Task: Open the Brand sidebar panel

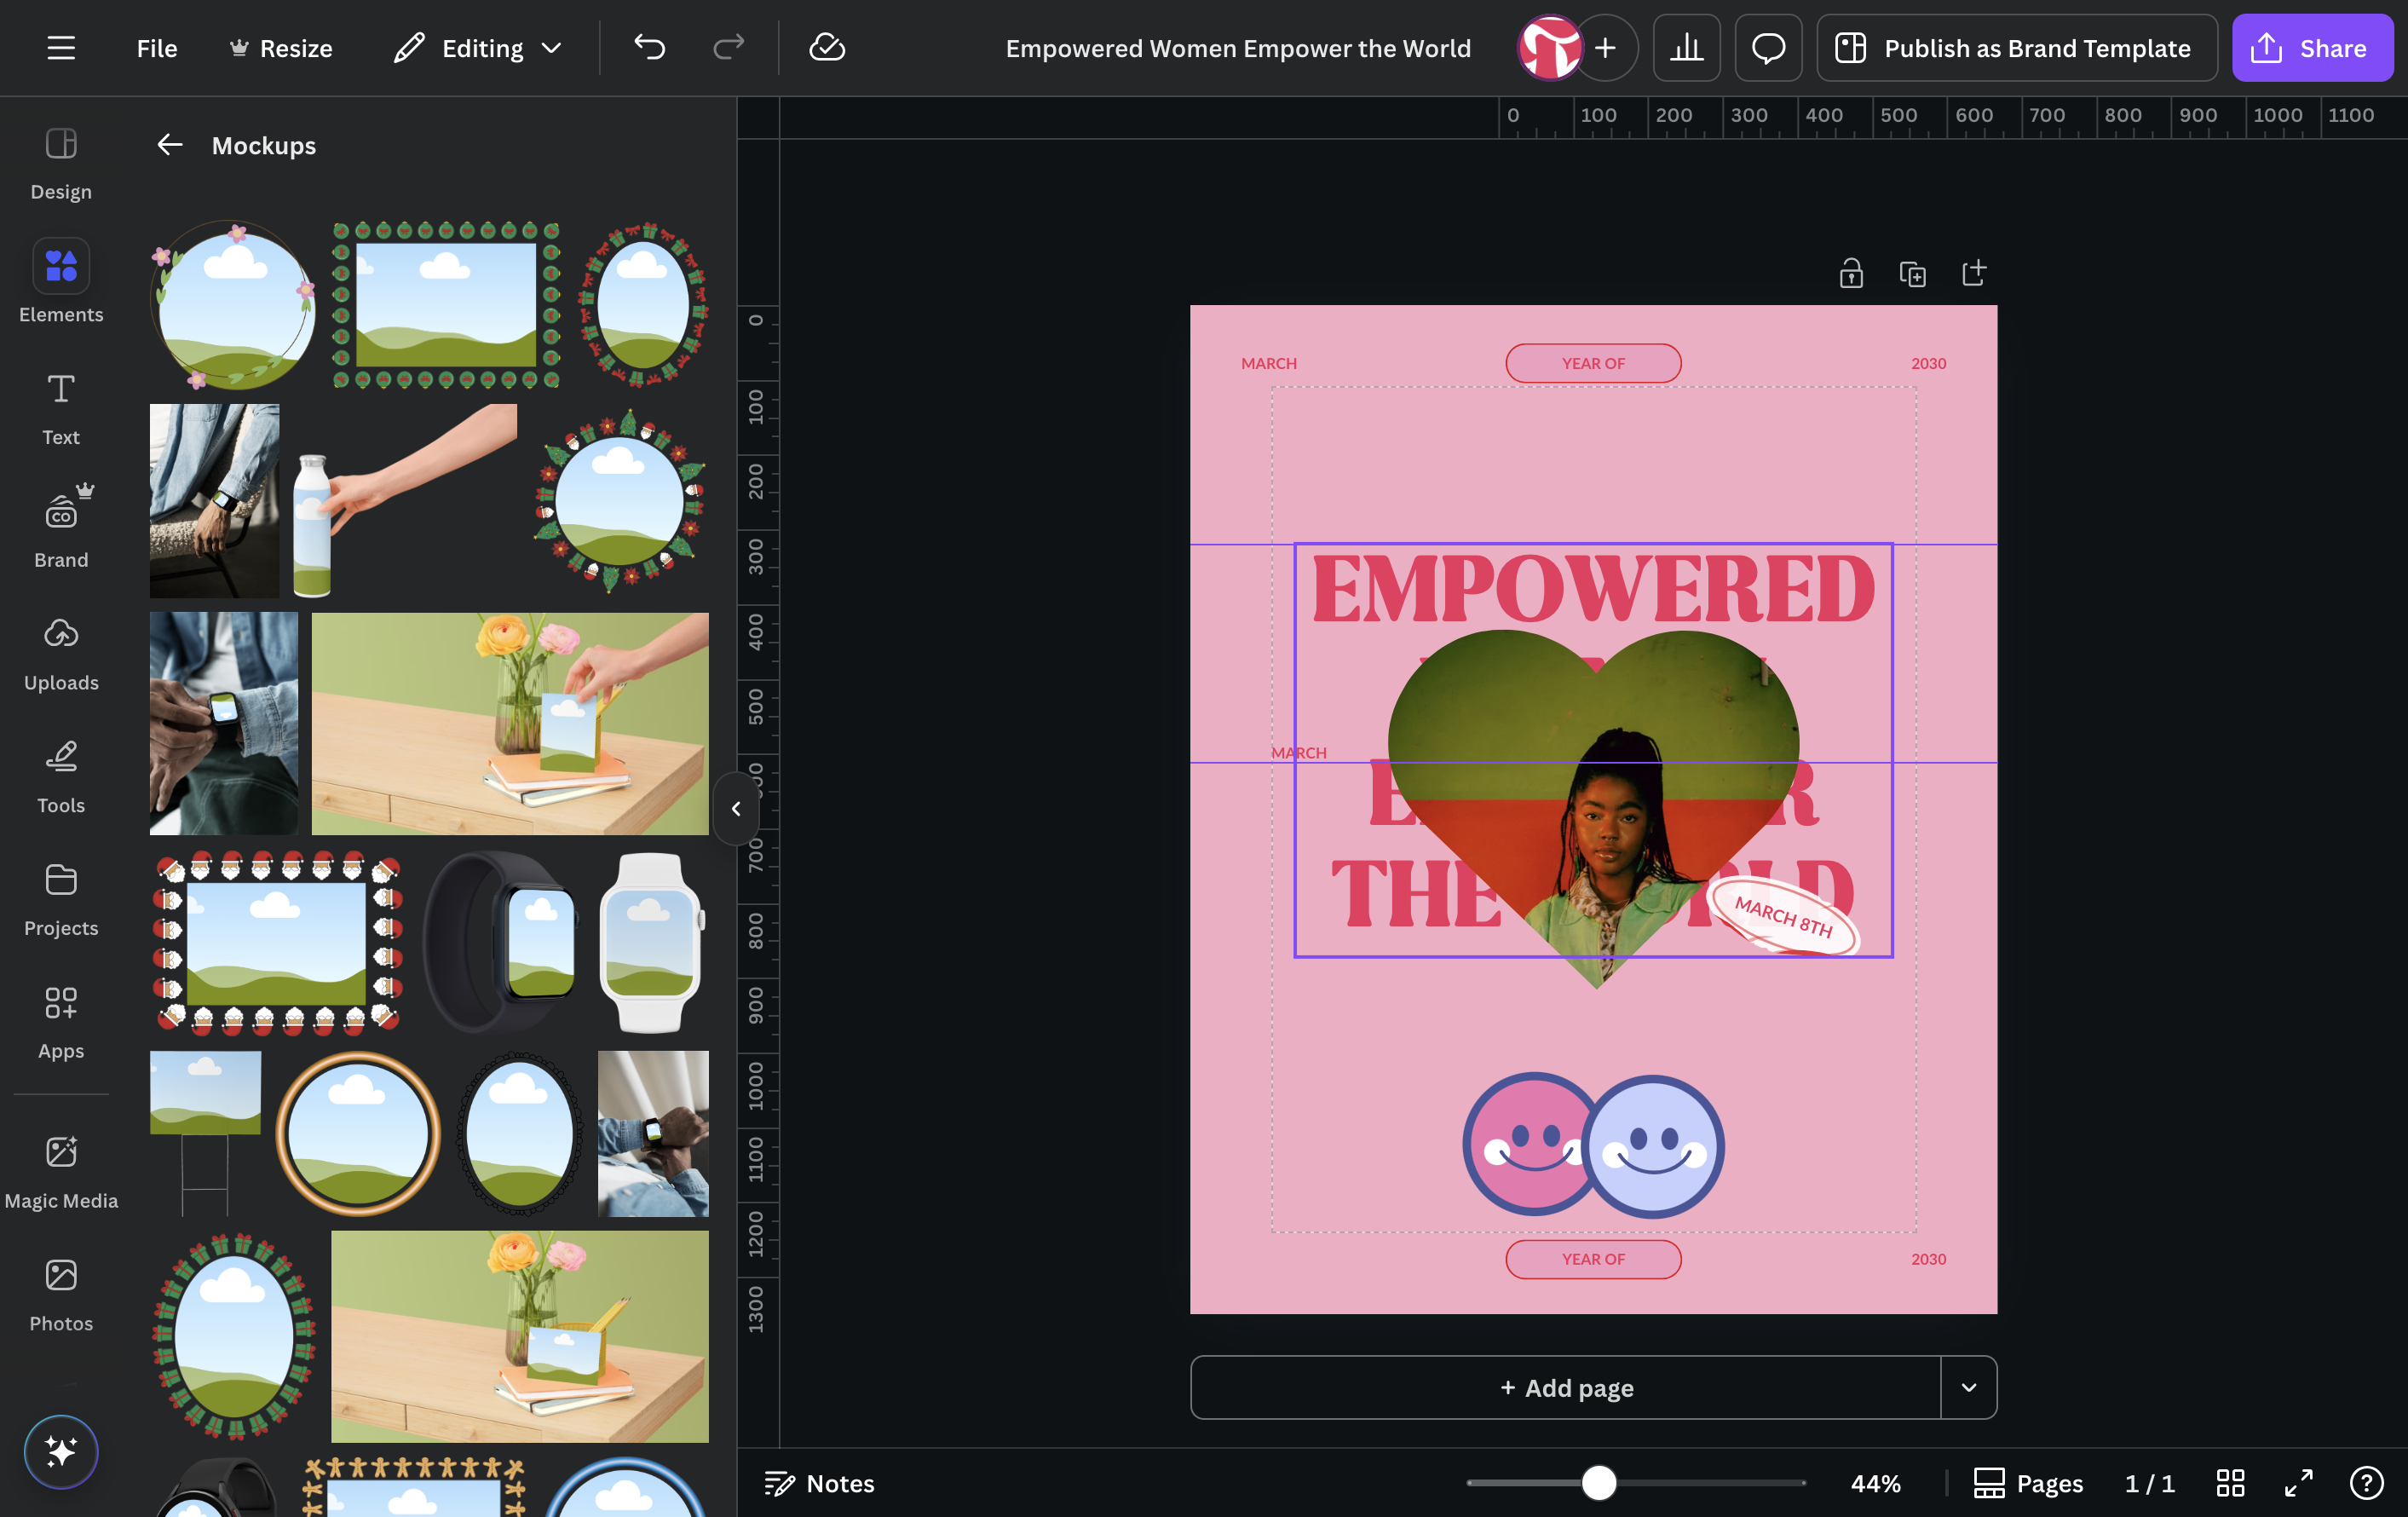Action: [61, 530]
